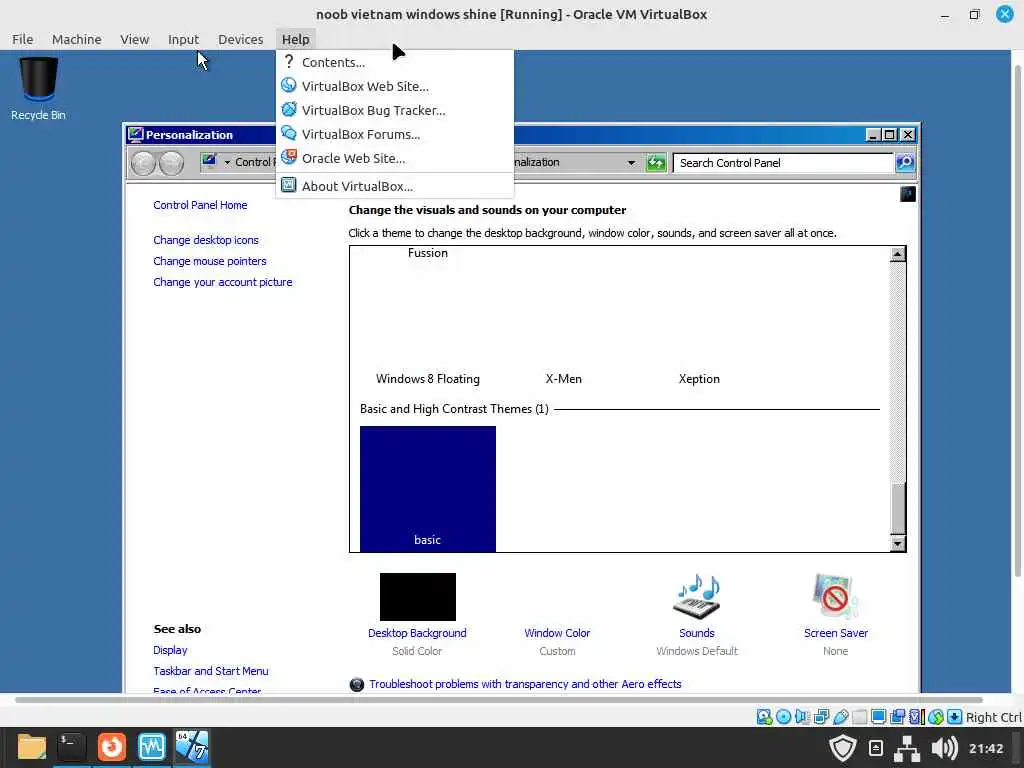The height and width of the screenshot is (768, 1024).
Task: Click Change your account picture link
Action: click(x=223, y=282)
